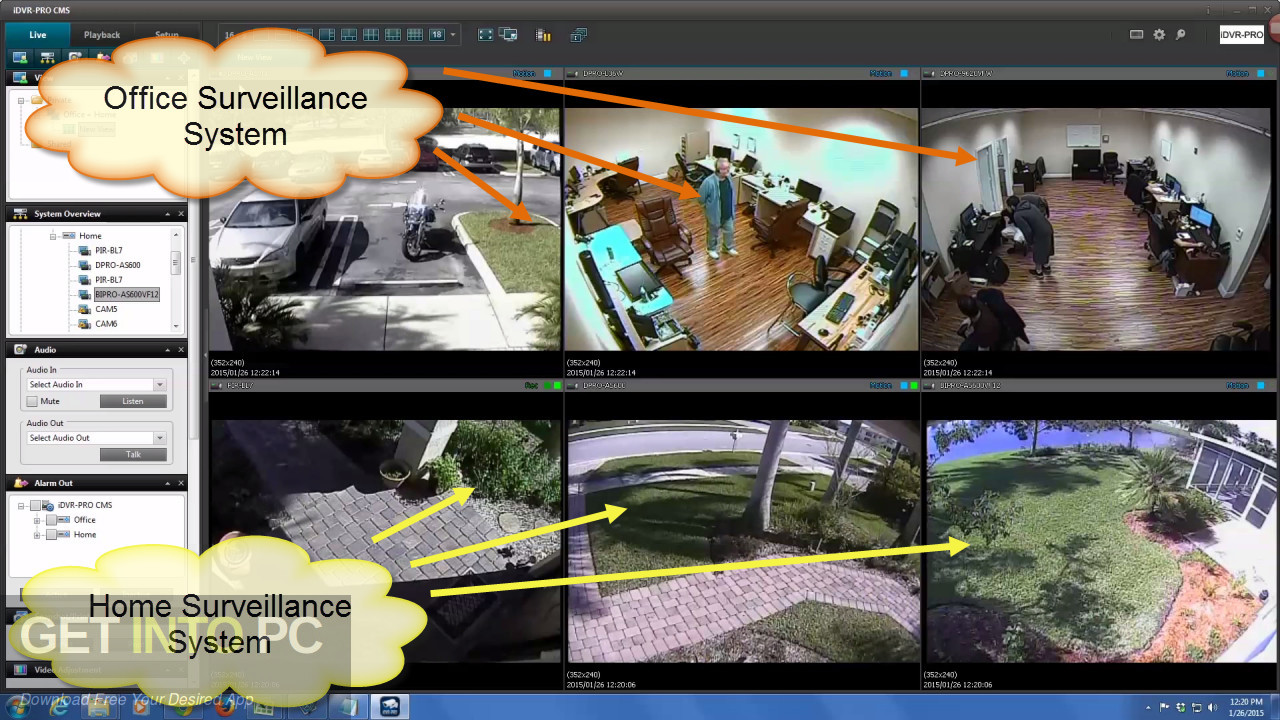Screen dimensions: 1280x720
Task: Select CAM5 in the System Overview tree
Action: pos(104,309)
